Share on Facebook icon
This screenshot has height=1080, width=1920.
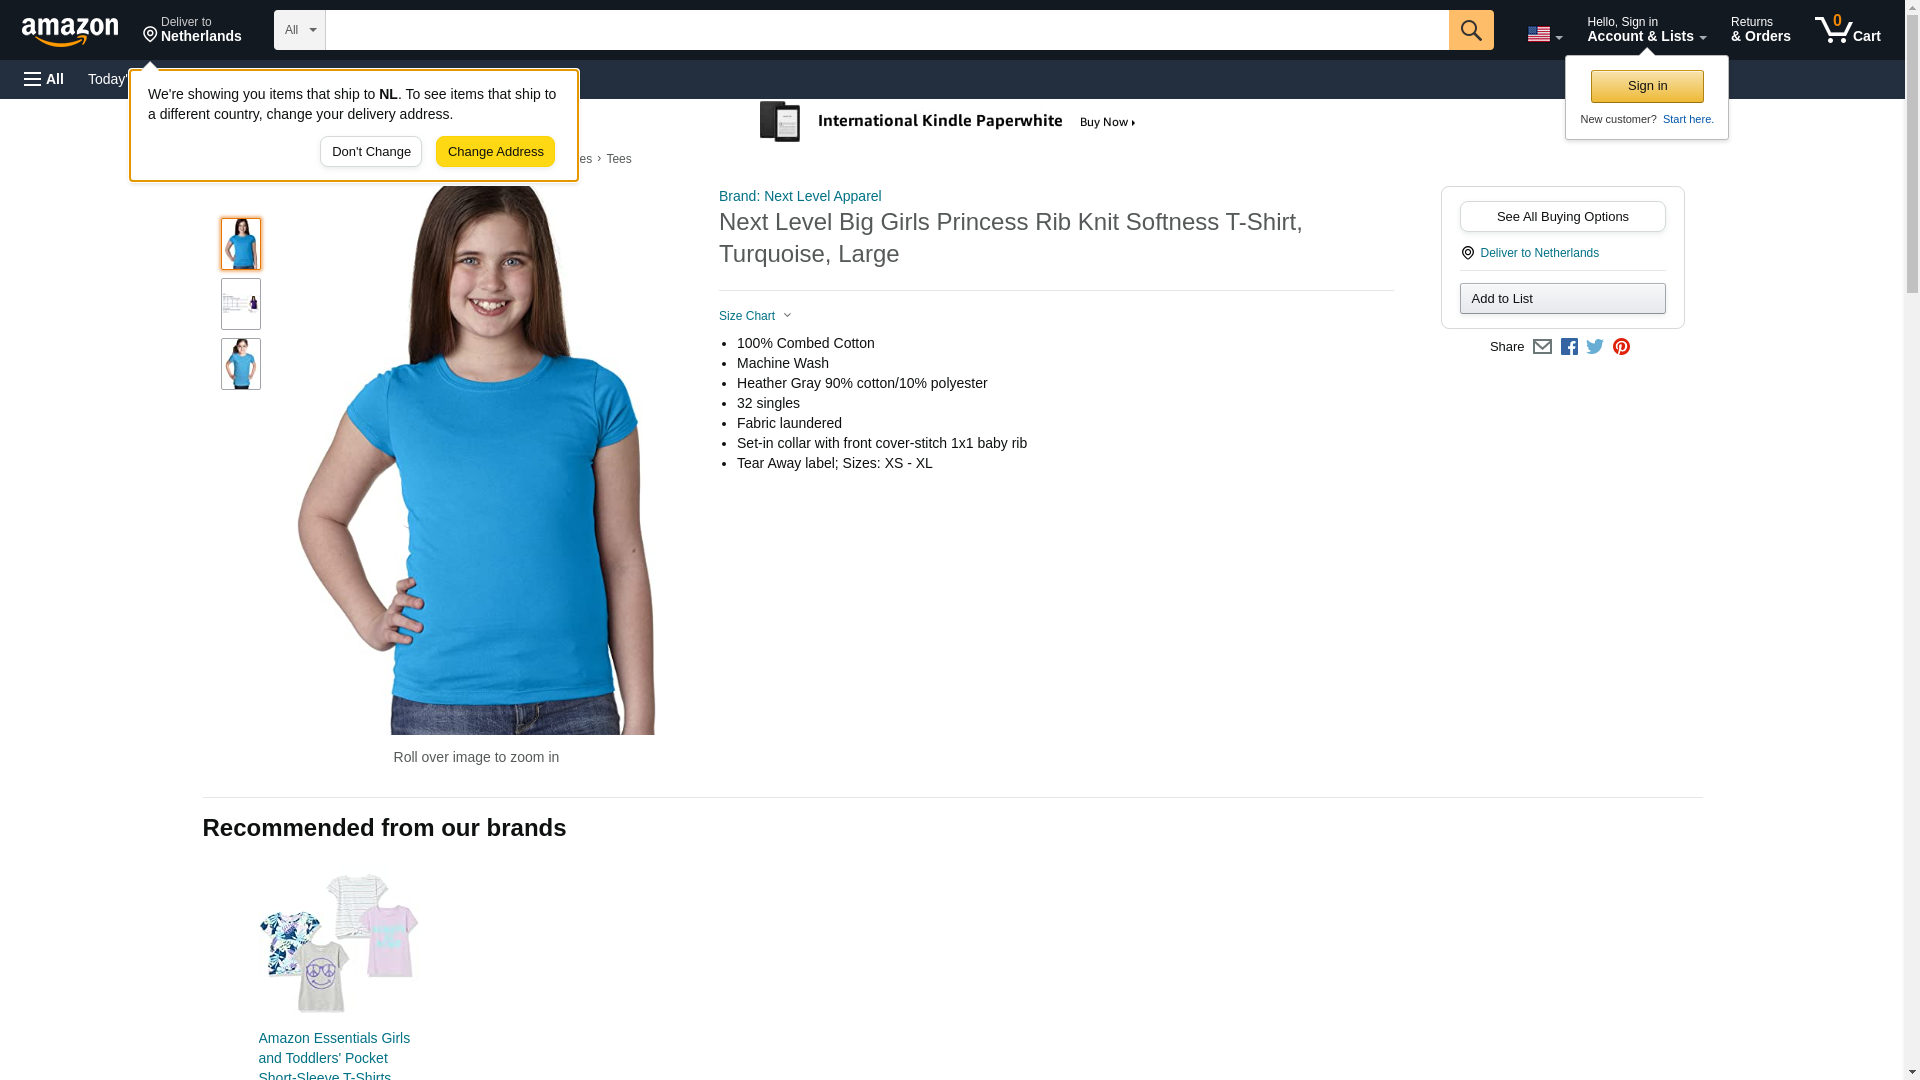(1569, 347)
